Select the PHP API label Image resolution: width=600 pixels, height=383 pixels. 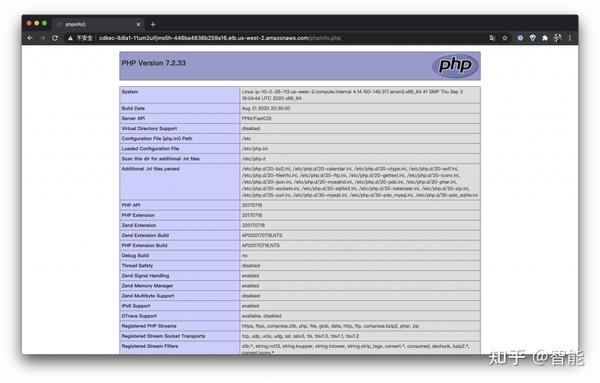pyautogui.click(x=131, y=205)
